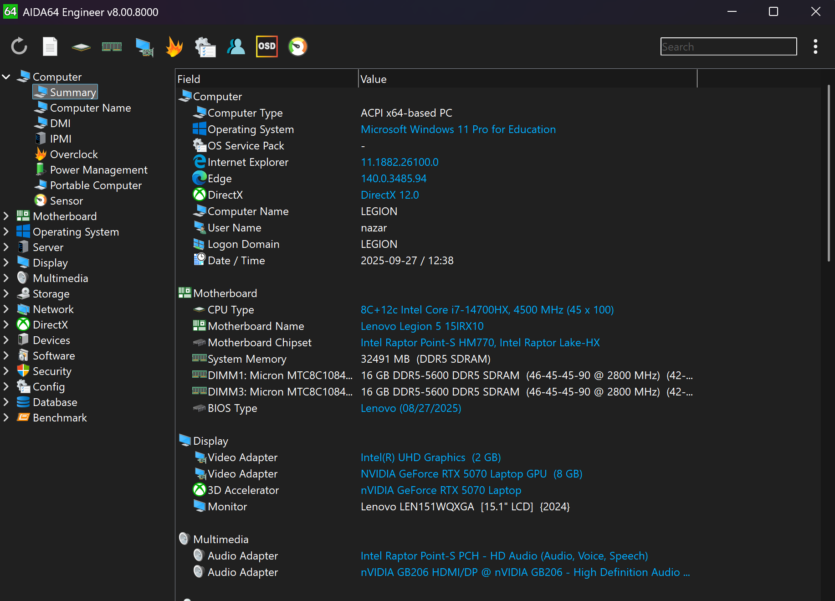Open the Intel Core i7-14700HX CPU link
Screen dimensions: 835x601
487,310
